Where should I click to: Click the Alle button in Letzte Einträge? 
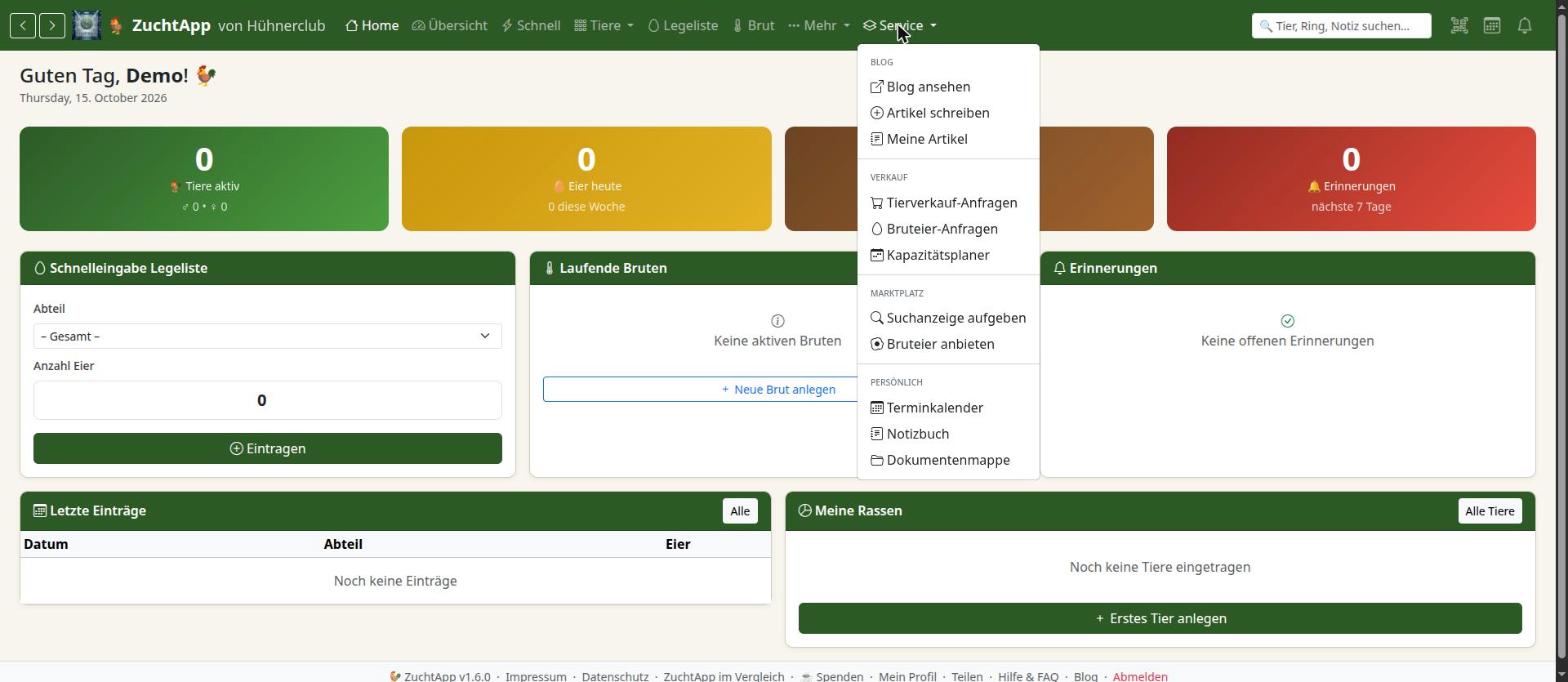click(x=740, y=511)
